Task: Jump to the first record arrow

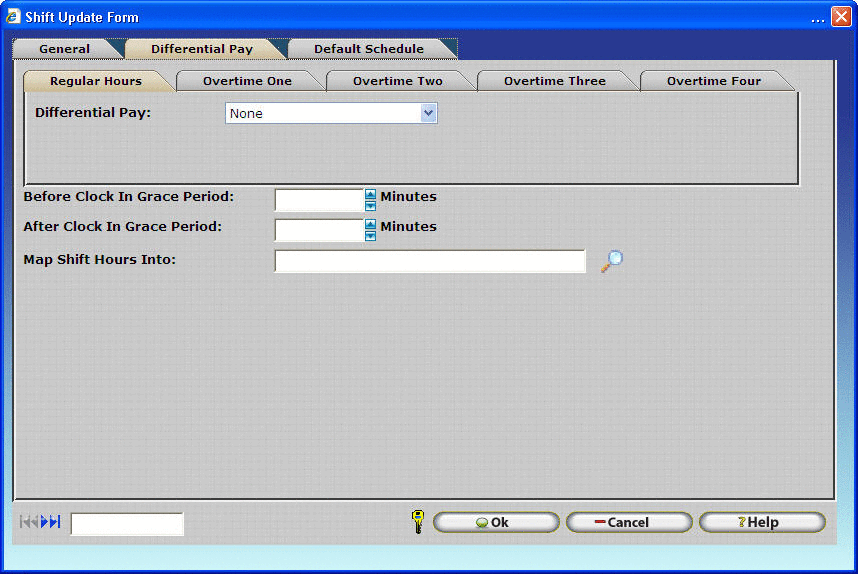Action: (x=25, y=522)
